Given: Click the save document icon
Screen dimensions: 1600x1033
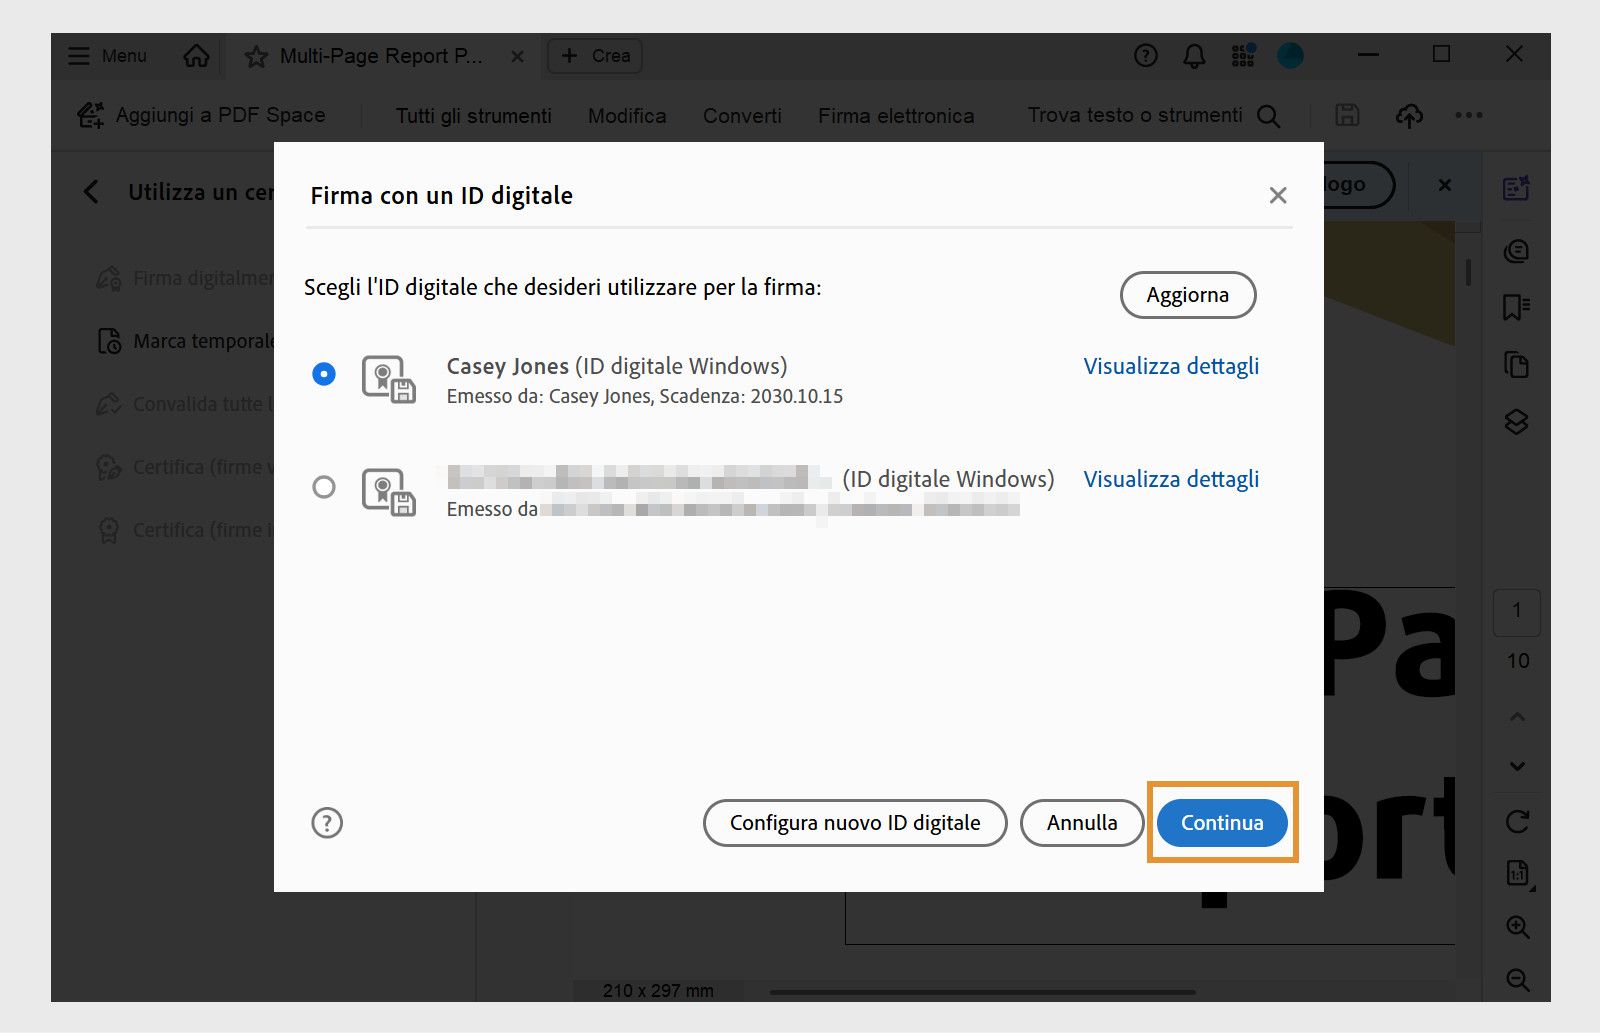Looking at the screenshot, I should (1346, 115).
